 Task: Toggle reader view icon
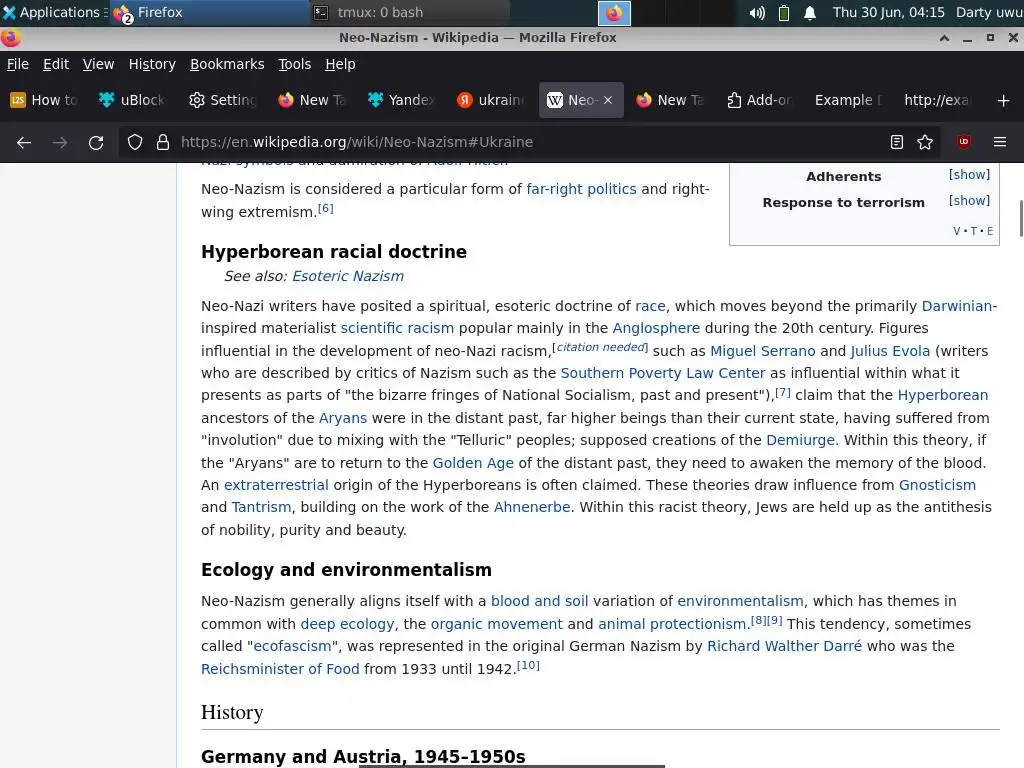tap(897, 142)
